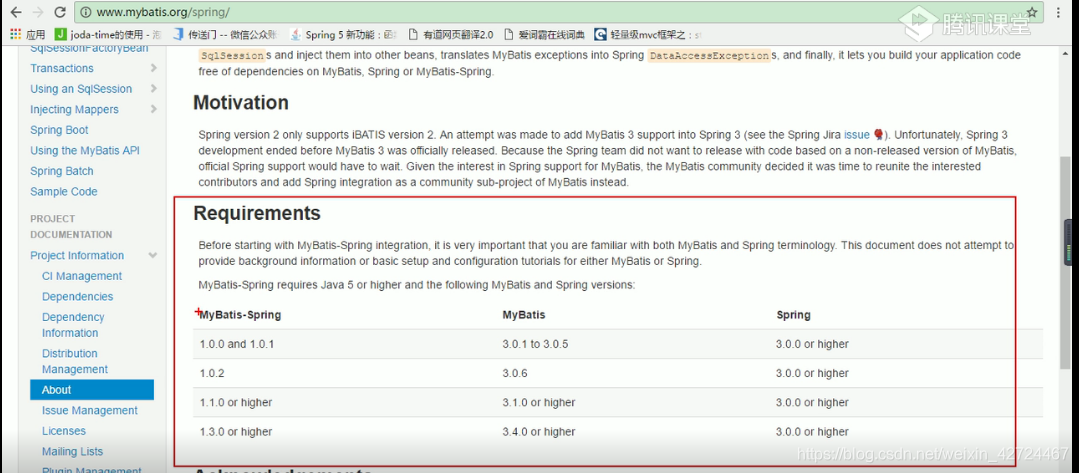Open the Apps bookmark shortcut
The height and width of the screenshot is (473, 1079).
click(28, 34)
